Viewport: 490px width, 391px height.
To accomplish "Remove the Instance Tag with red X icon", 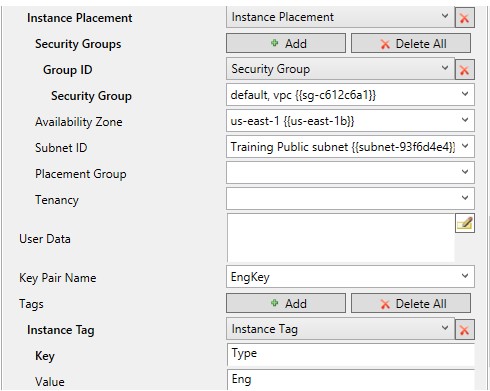I will coord(464,330).
